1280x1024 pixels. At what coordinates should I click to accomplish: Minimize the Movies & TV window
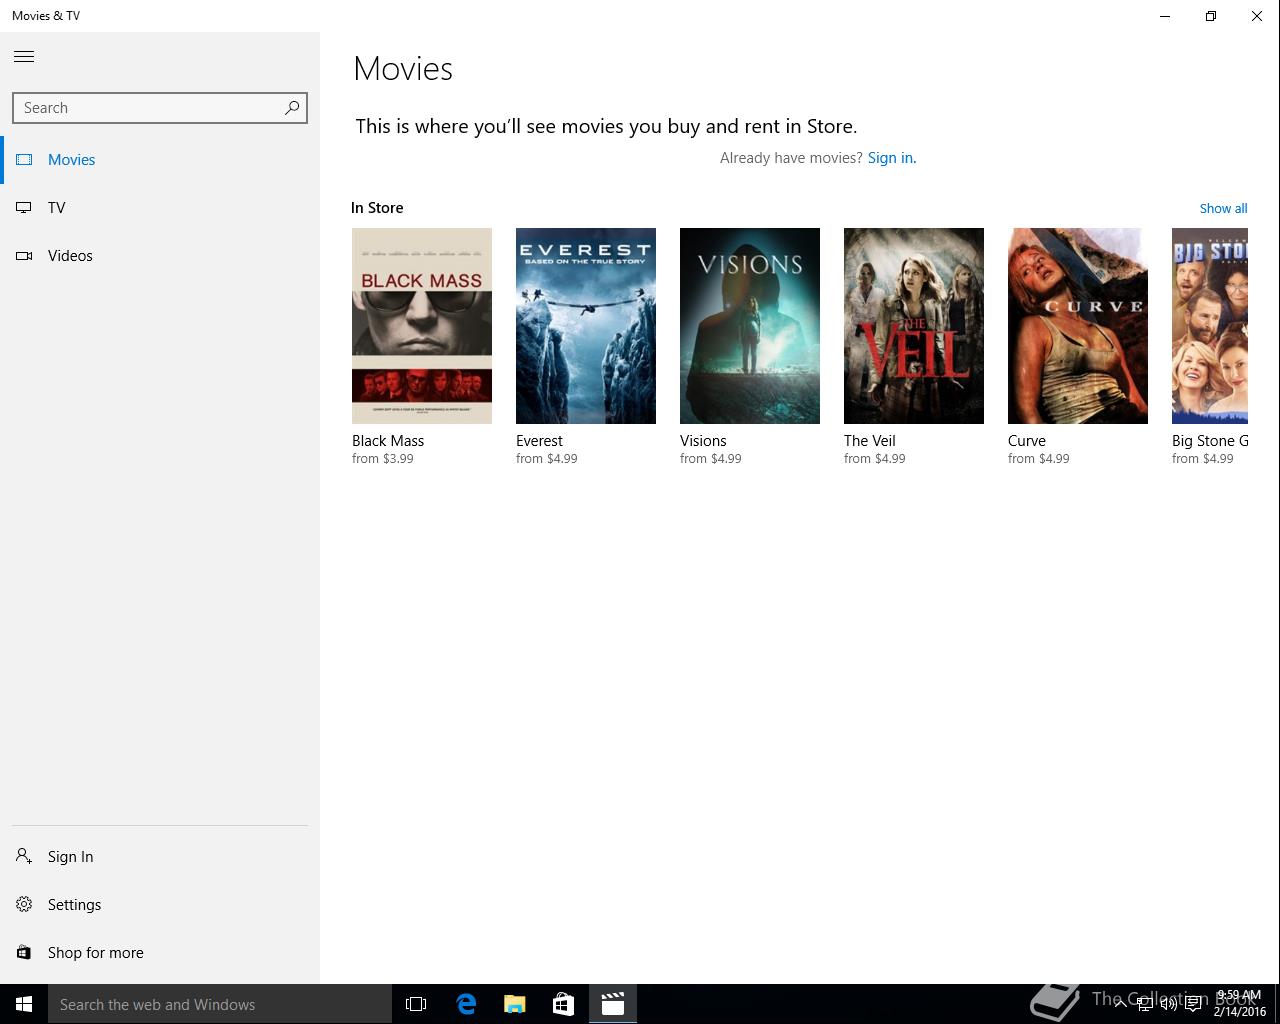1165,16
